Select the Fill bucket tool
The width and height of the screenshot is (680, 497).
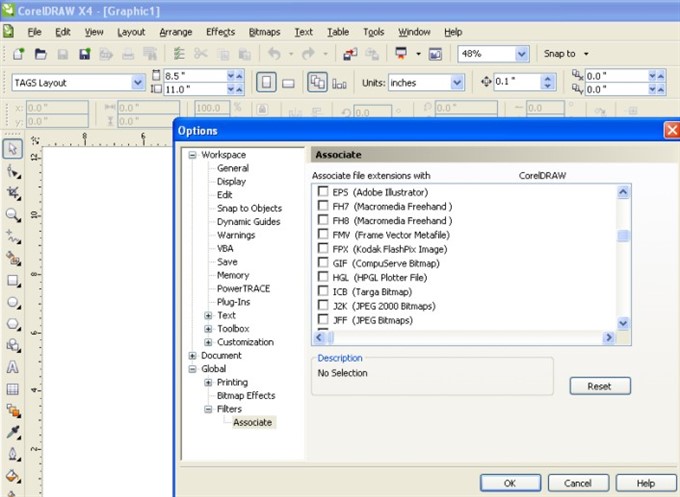pyautogui.click(x=13, y=476)
